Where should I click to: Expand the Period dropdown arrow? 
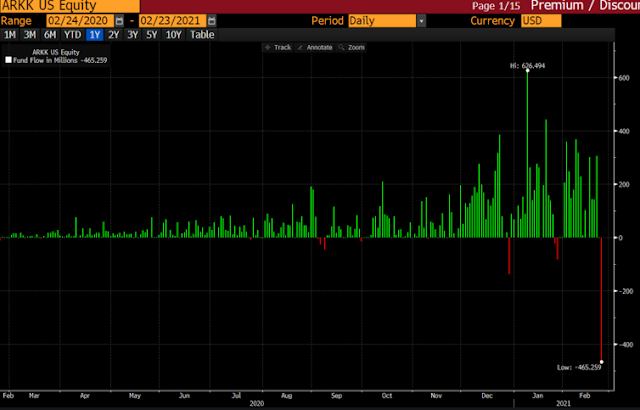pos(421,21)
